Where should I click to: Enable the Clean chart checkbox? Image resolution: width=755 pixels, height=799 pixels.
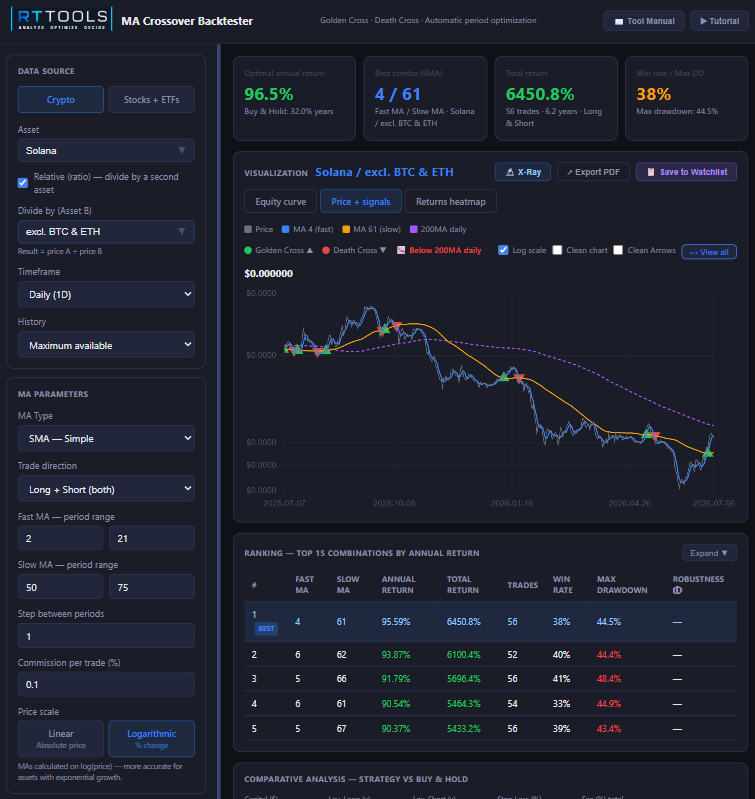[x=557, y=250]
